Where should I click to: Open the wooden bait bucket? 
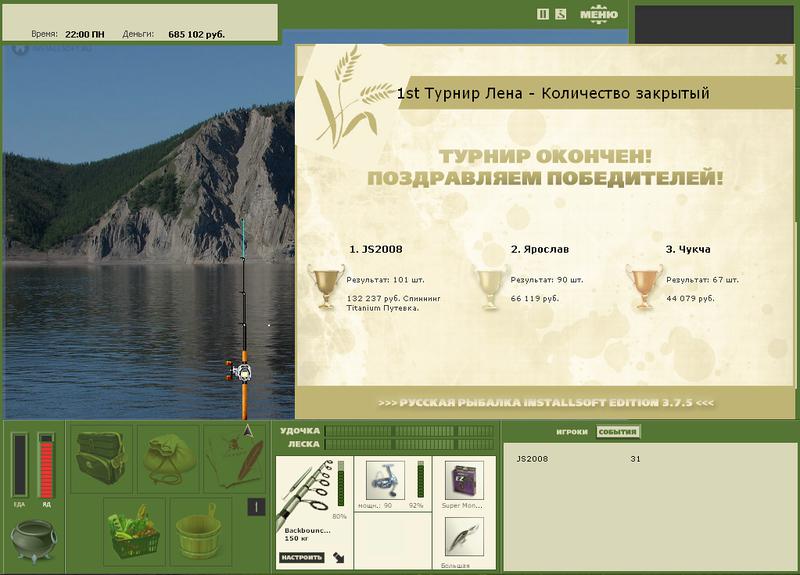pos(199,532)
